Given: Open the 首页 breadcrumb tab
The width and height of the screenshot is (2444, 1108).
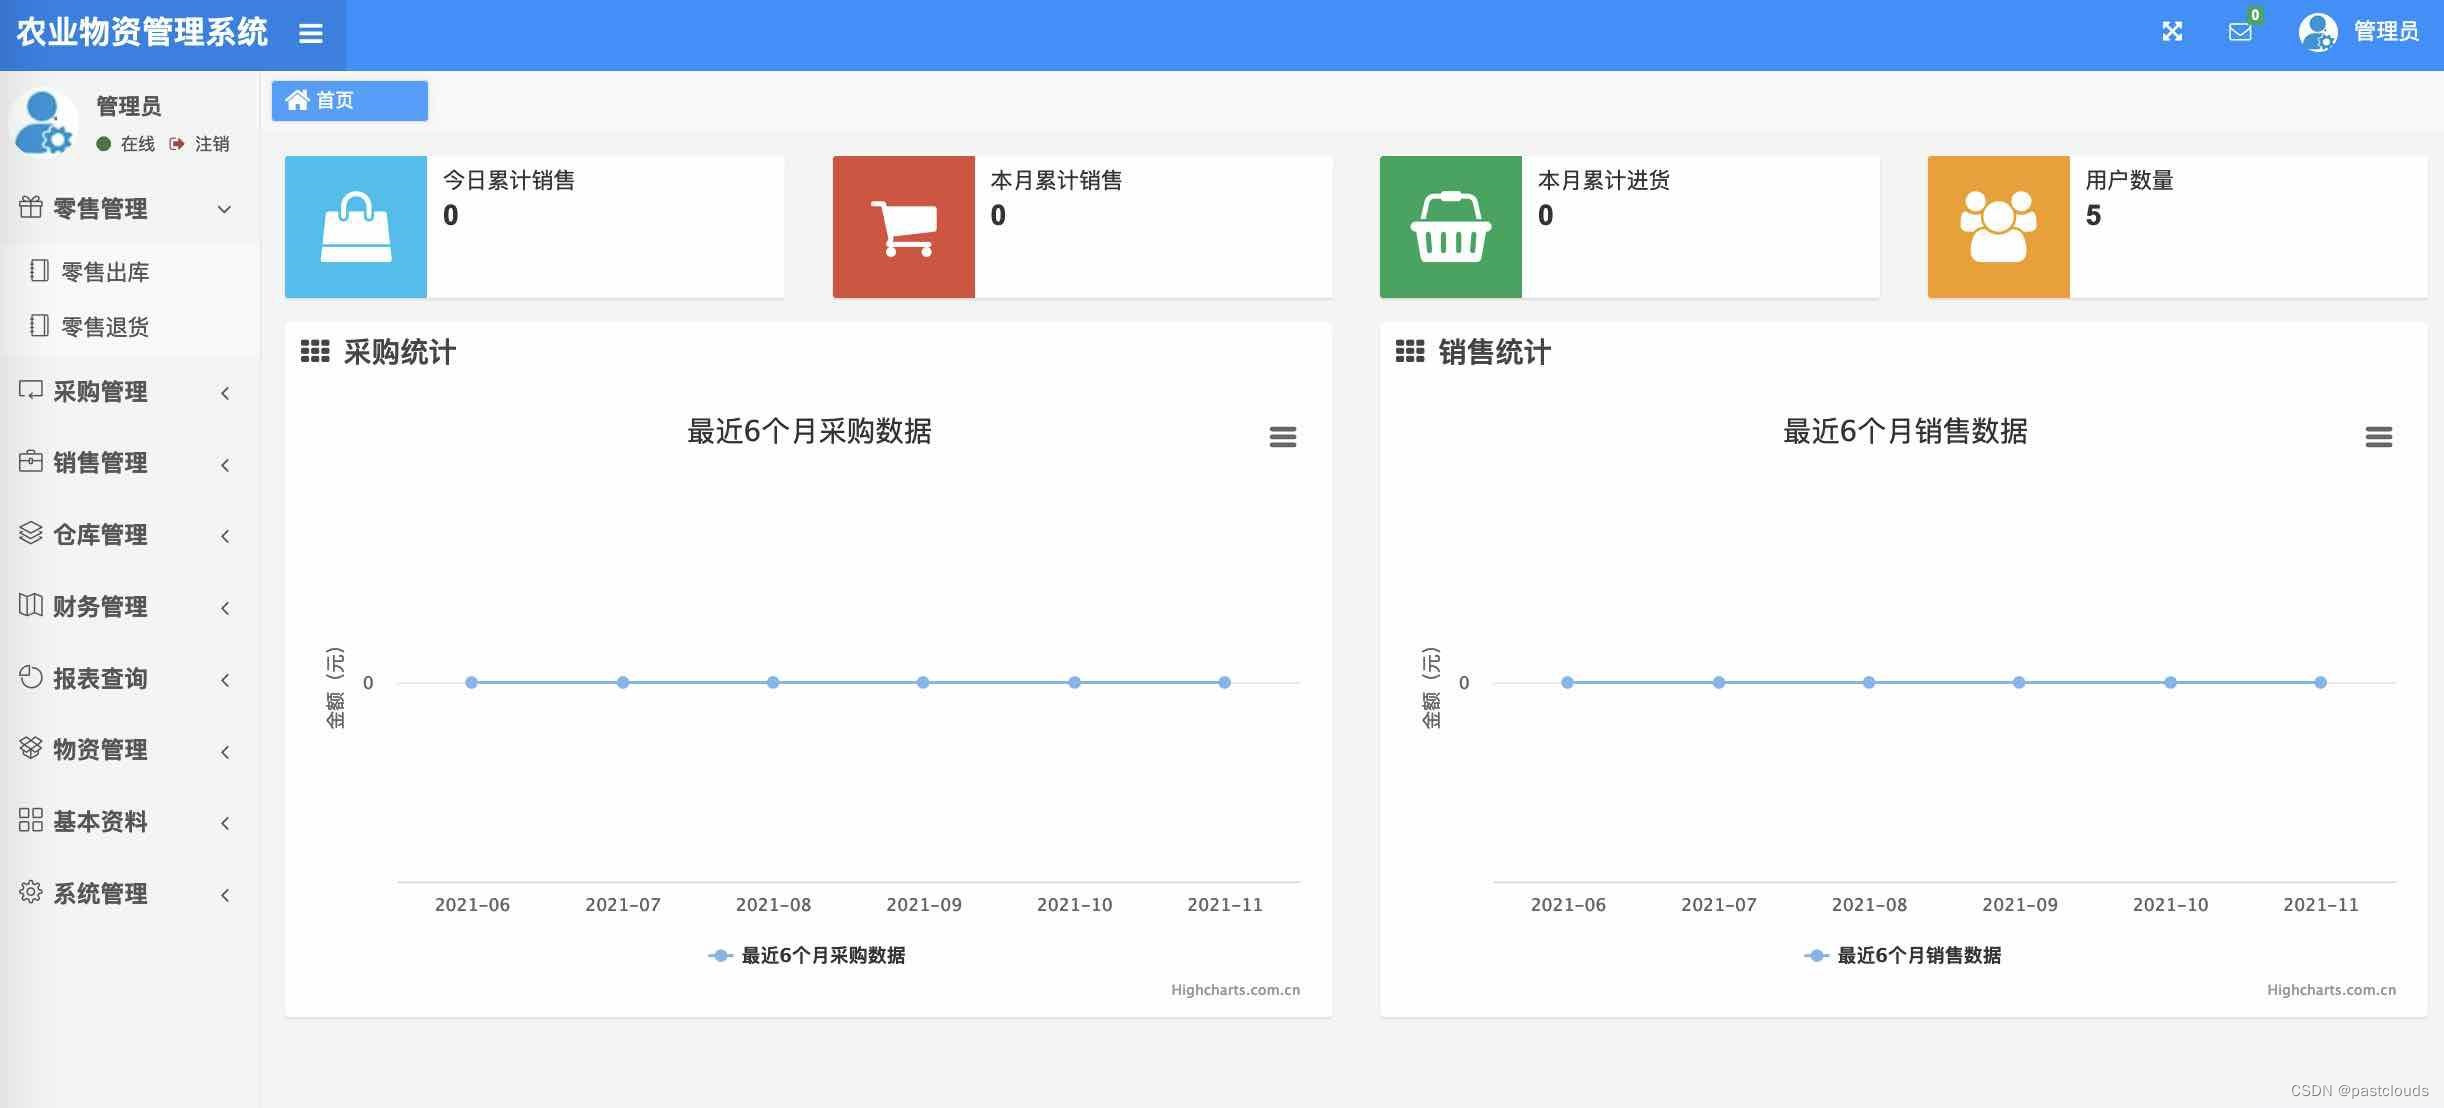Looking at the screenshot, I should click(x=348, y=100).
